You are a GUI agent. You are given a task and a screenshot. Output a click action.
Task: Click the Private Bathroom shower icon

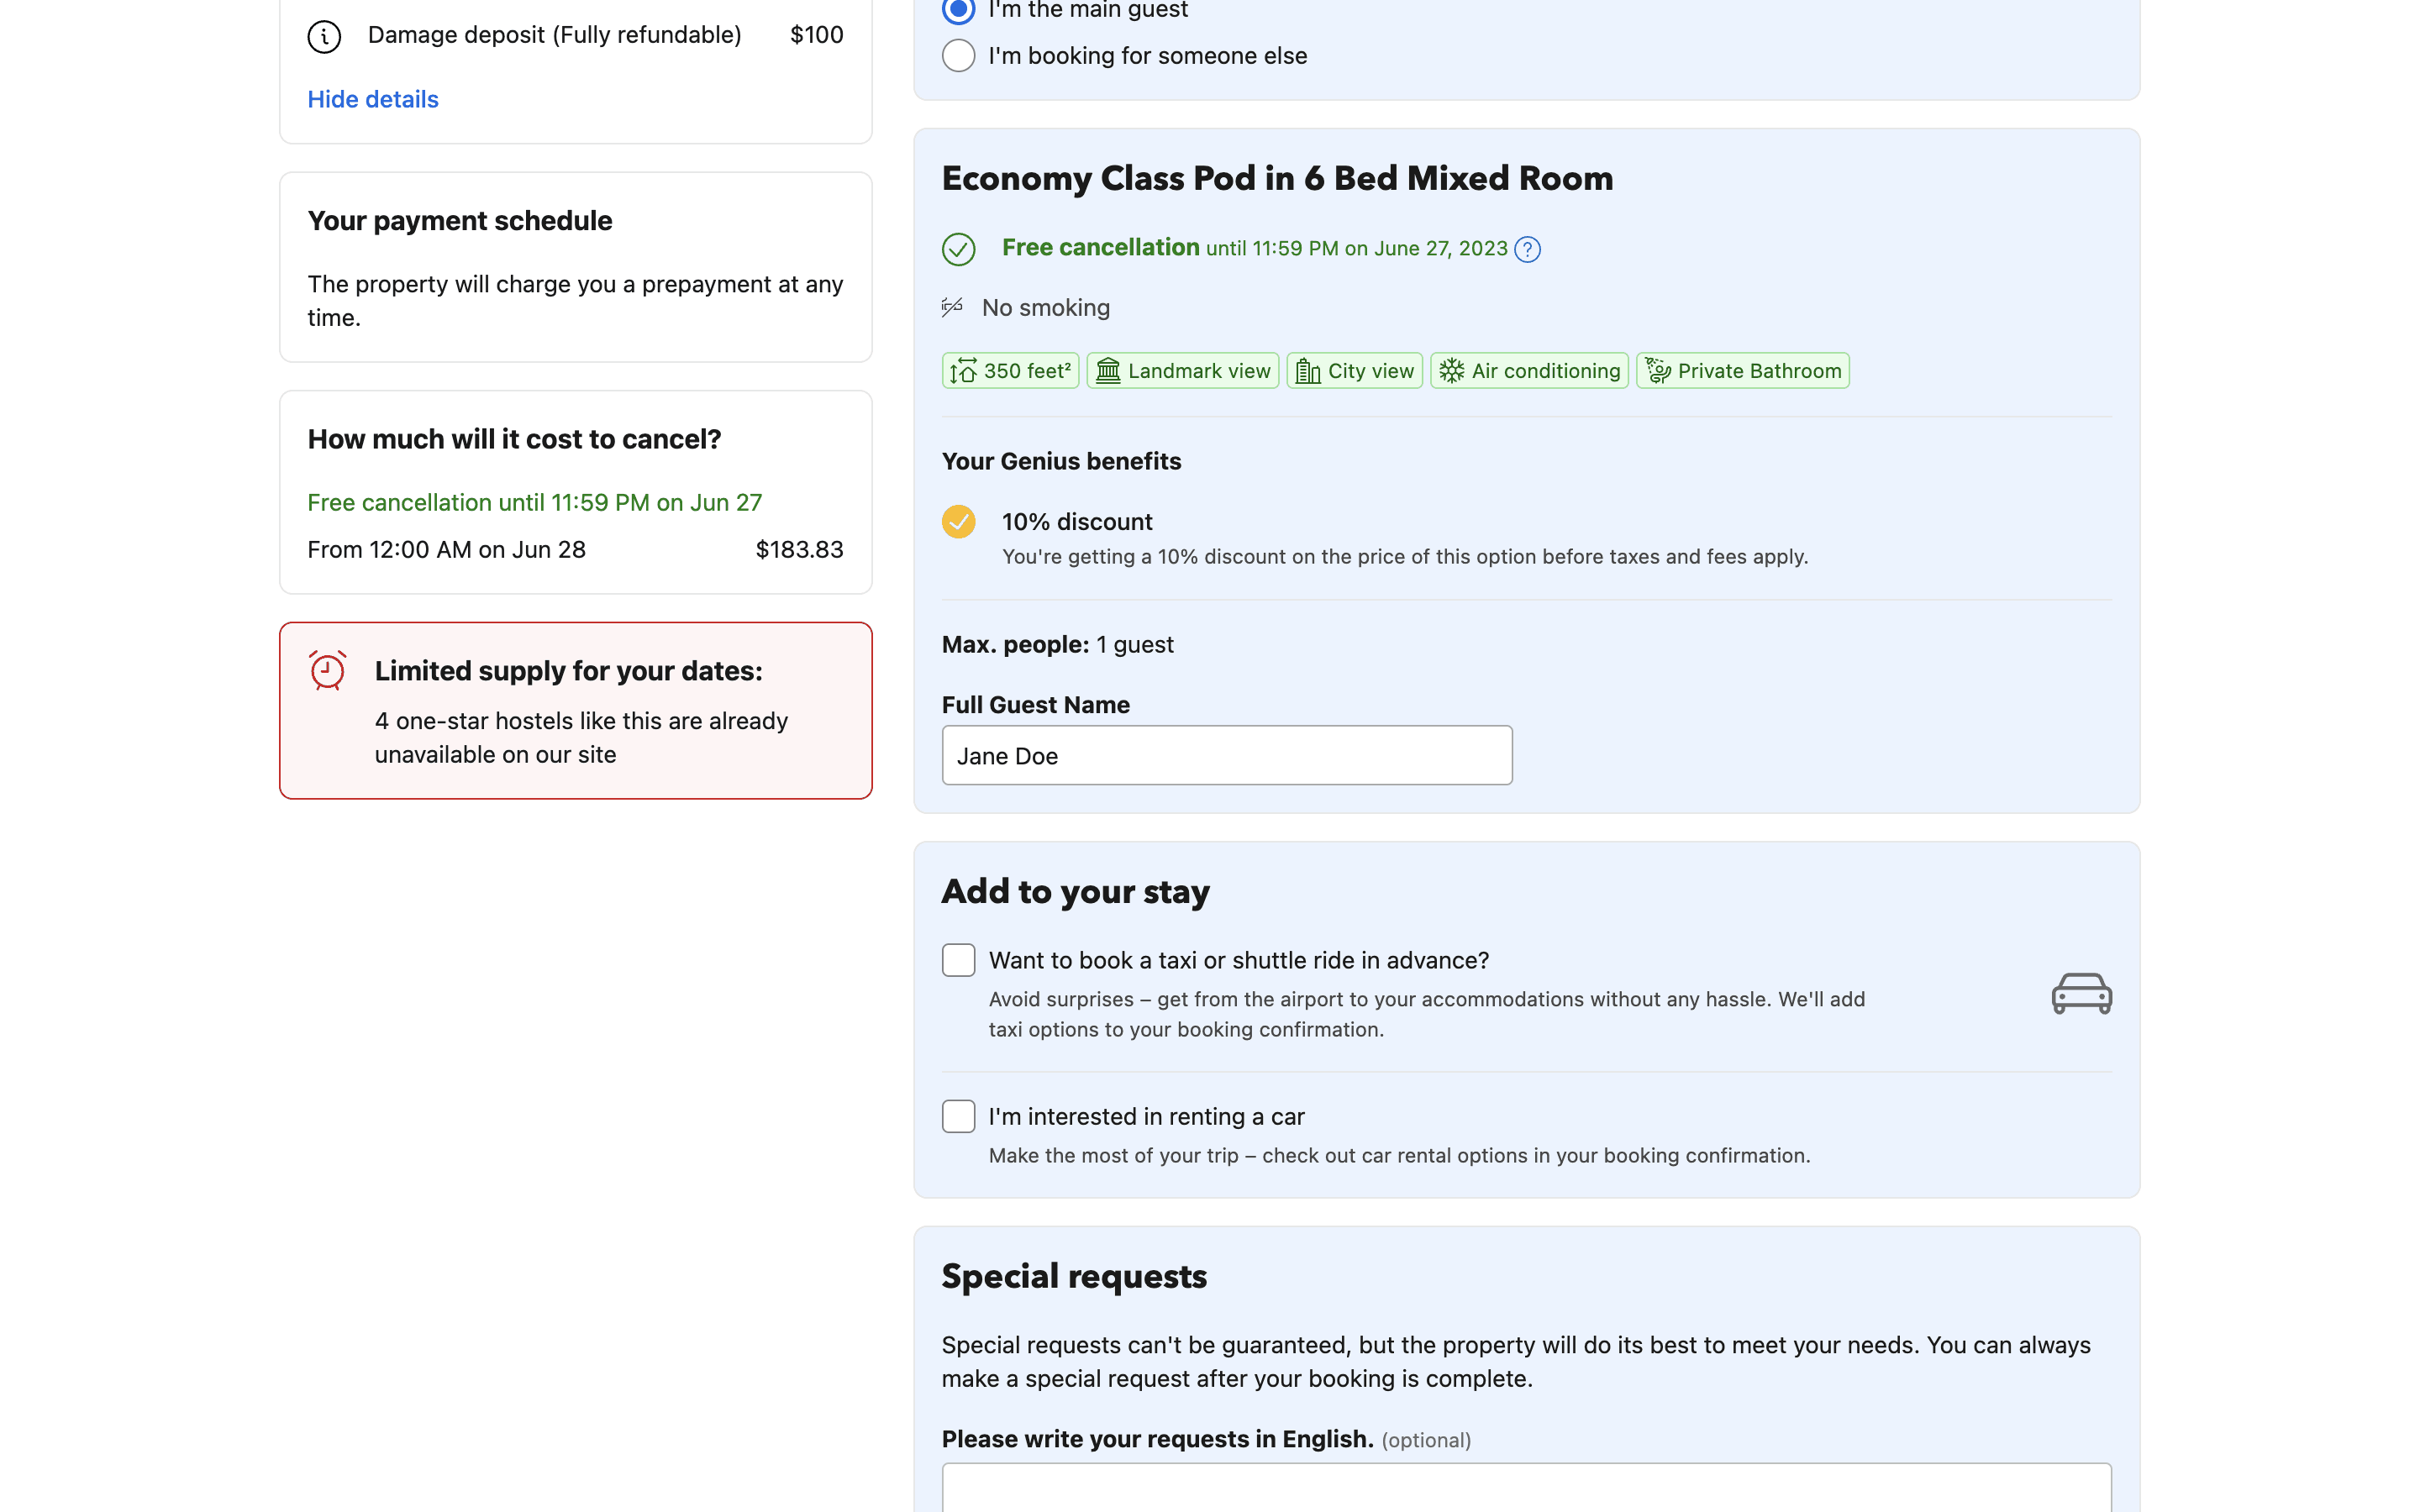click(1658, 371)
